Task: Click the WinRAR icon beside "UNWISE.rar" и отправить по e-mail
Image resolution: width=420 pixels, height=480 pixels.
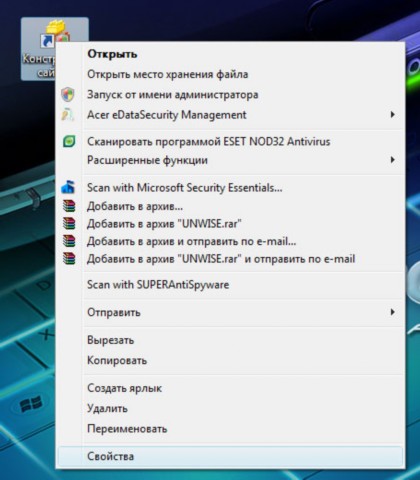Action: (x=69, y=259)
